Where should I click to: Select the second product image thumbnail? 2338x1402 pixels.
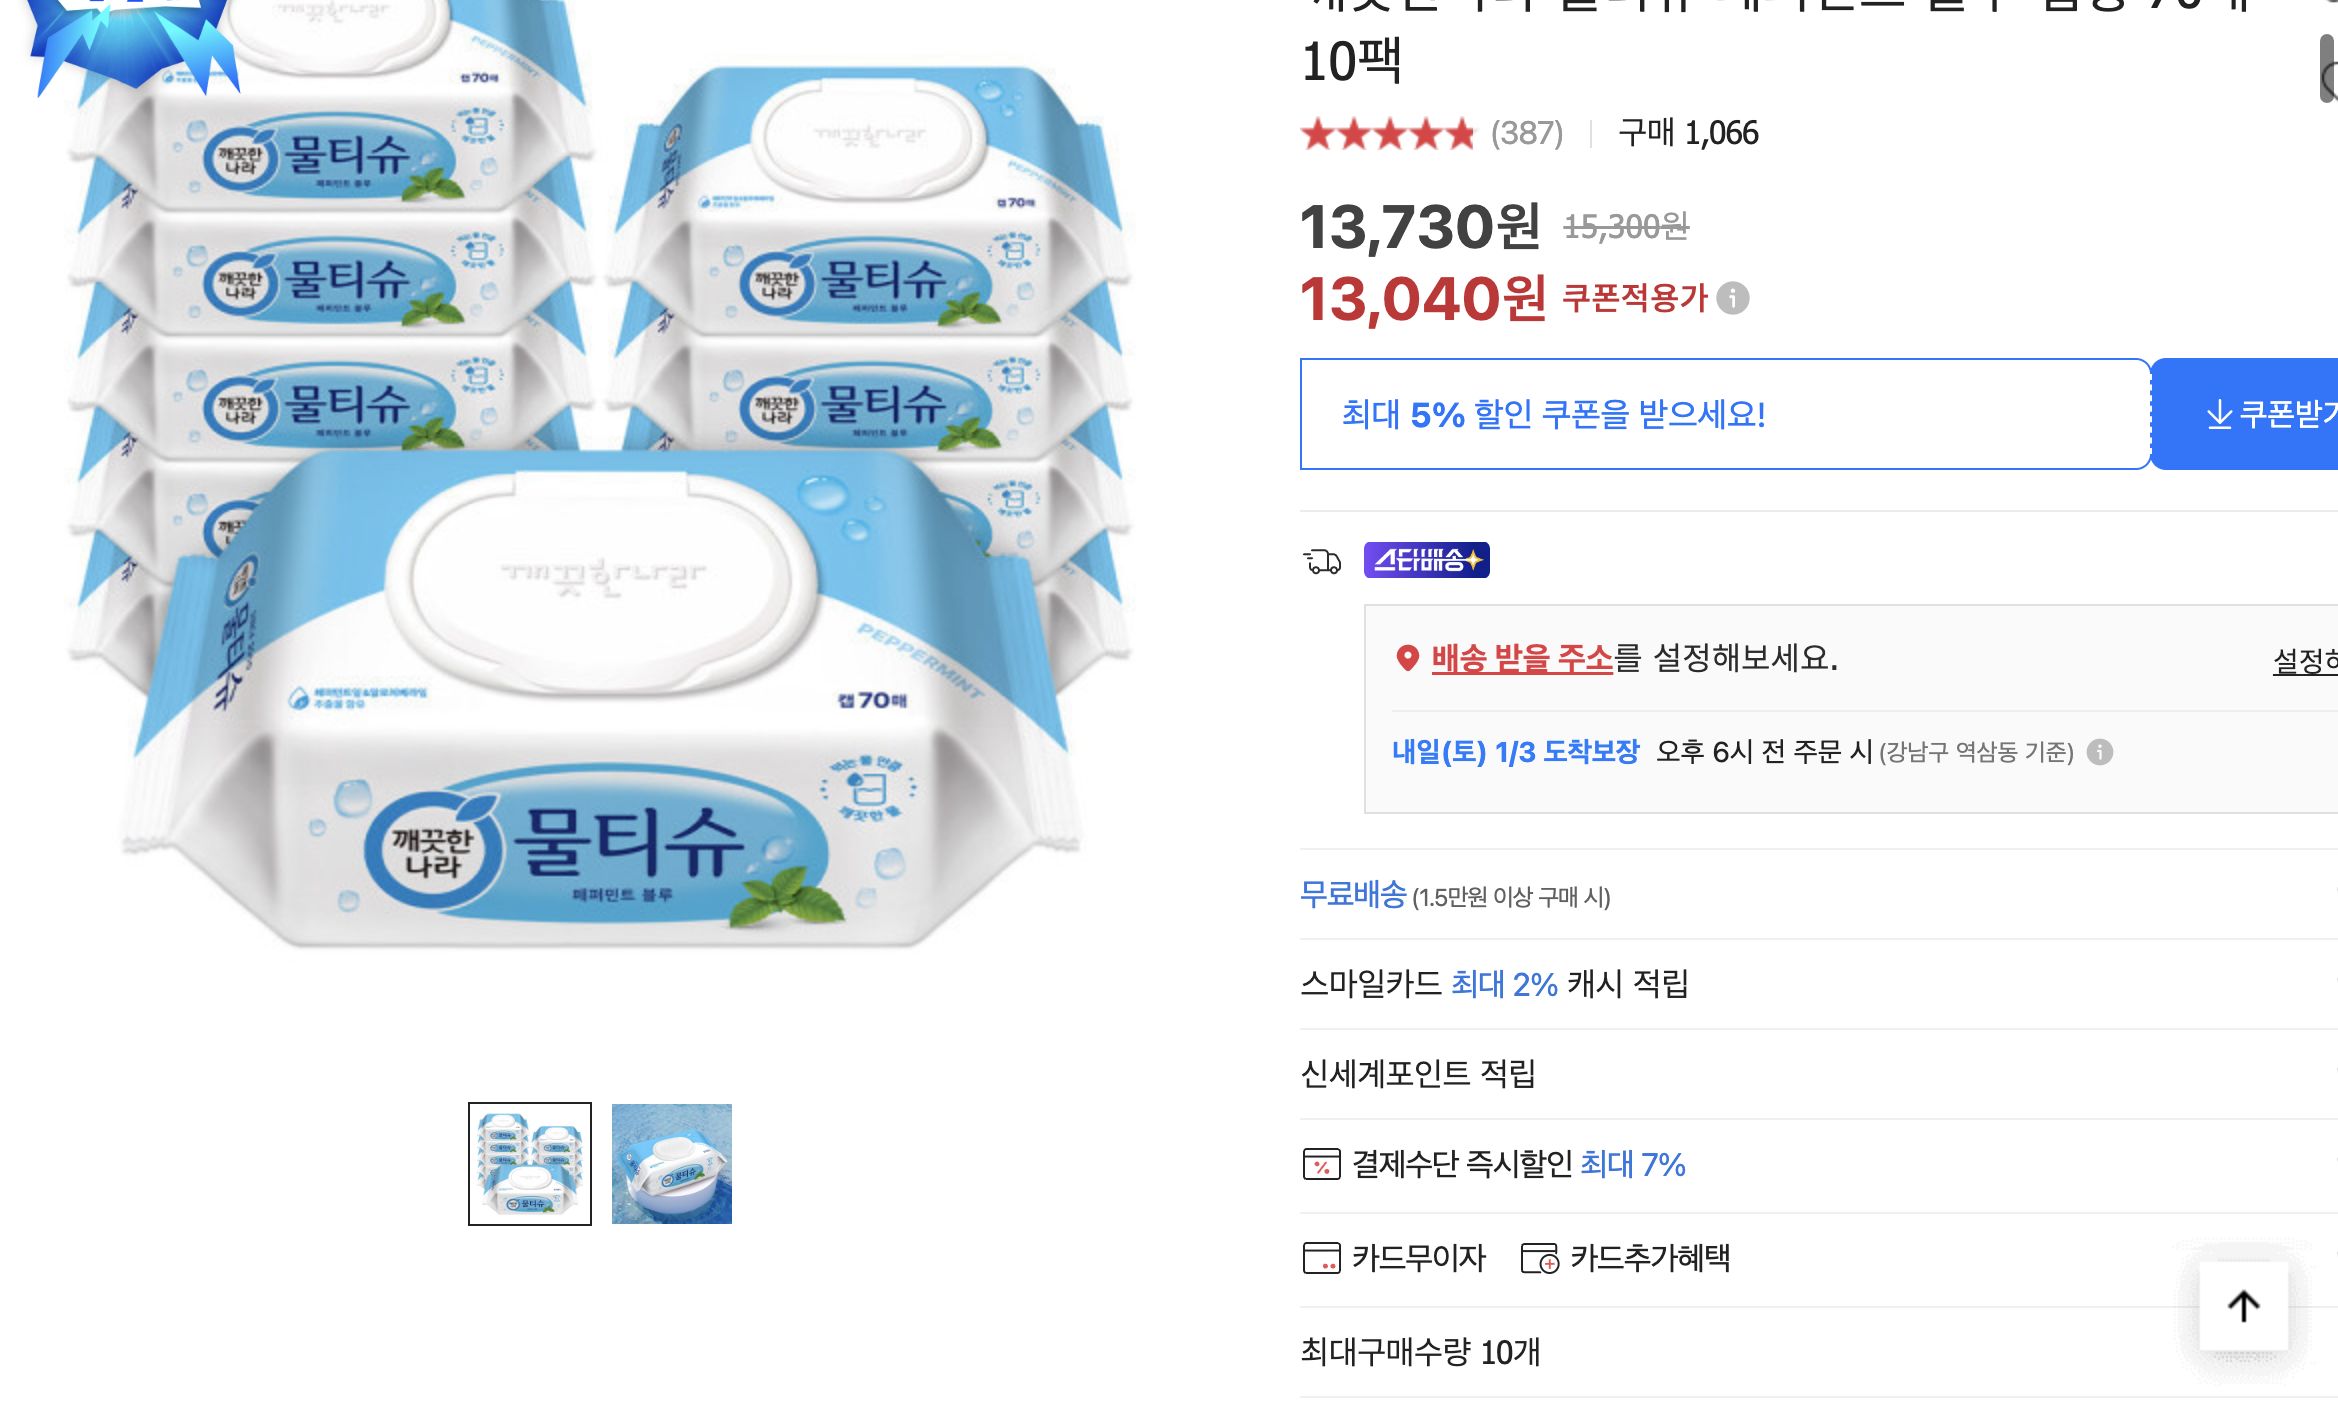click(671, 1163)
